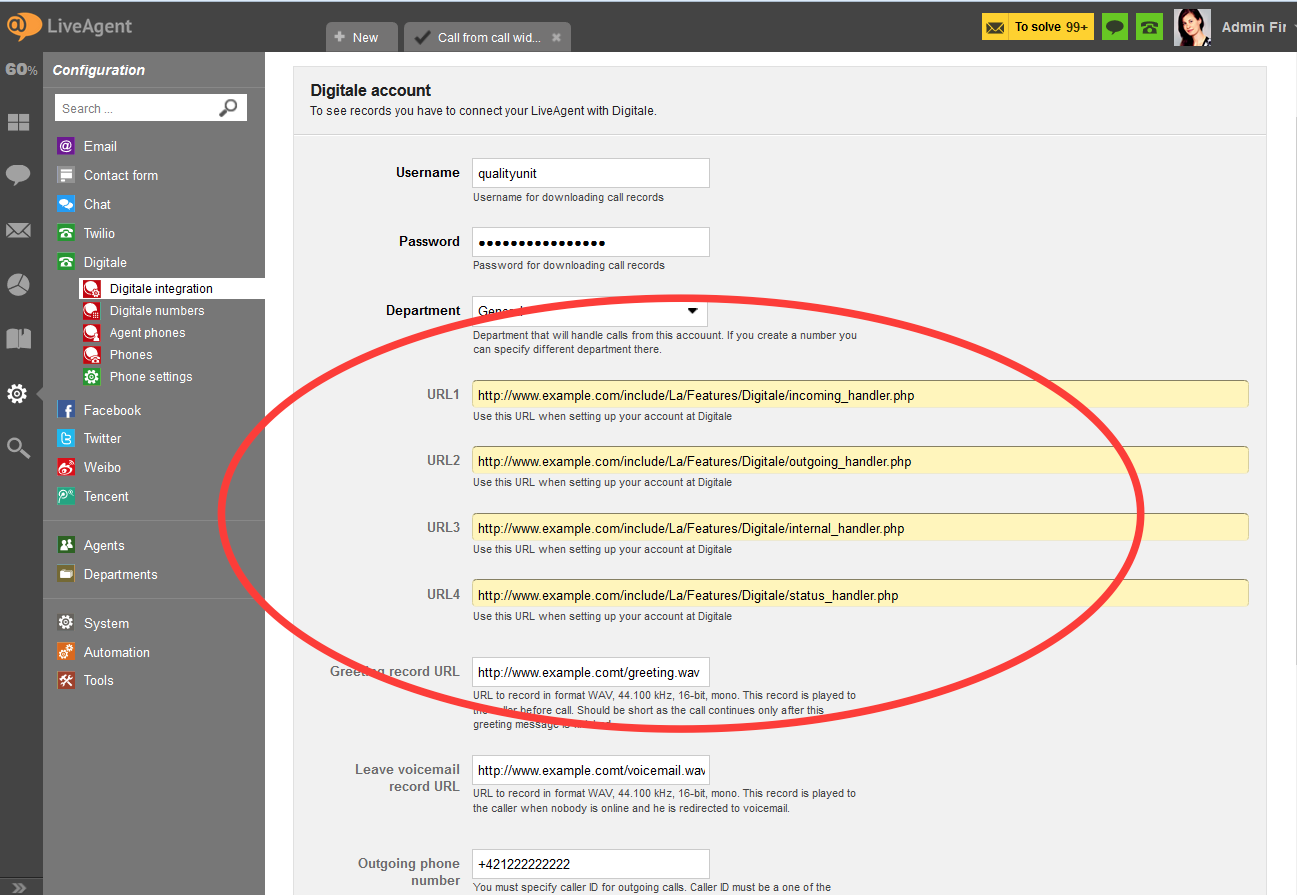Click the Username field
This screenshot has height=895, width=1297.
coord(591,173)
